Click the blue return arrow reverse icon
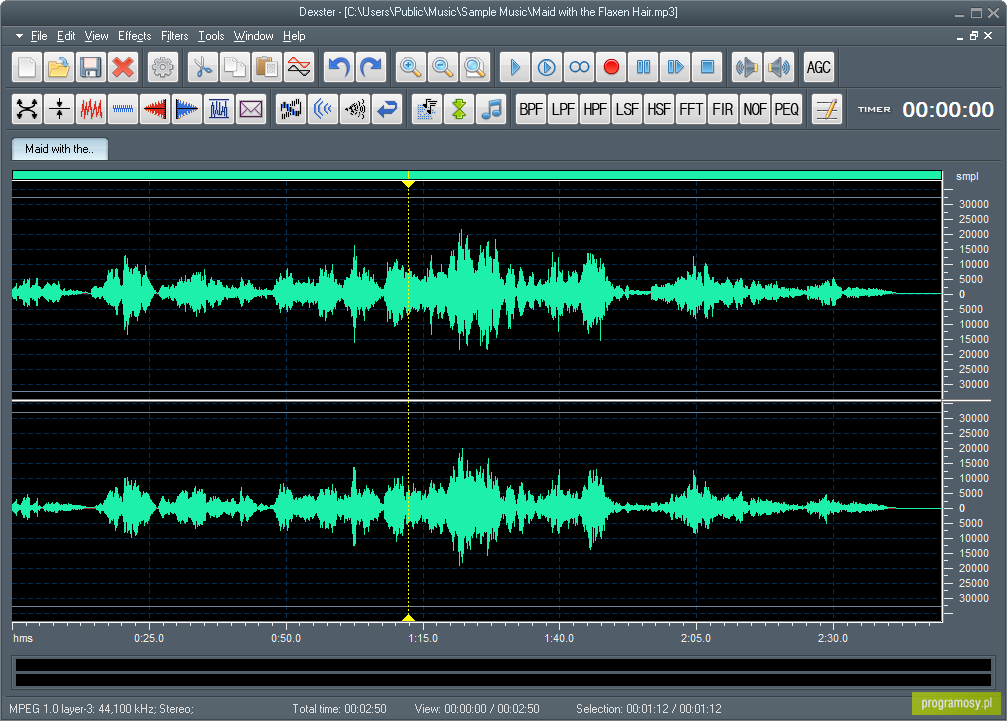 387,109
